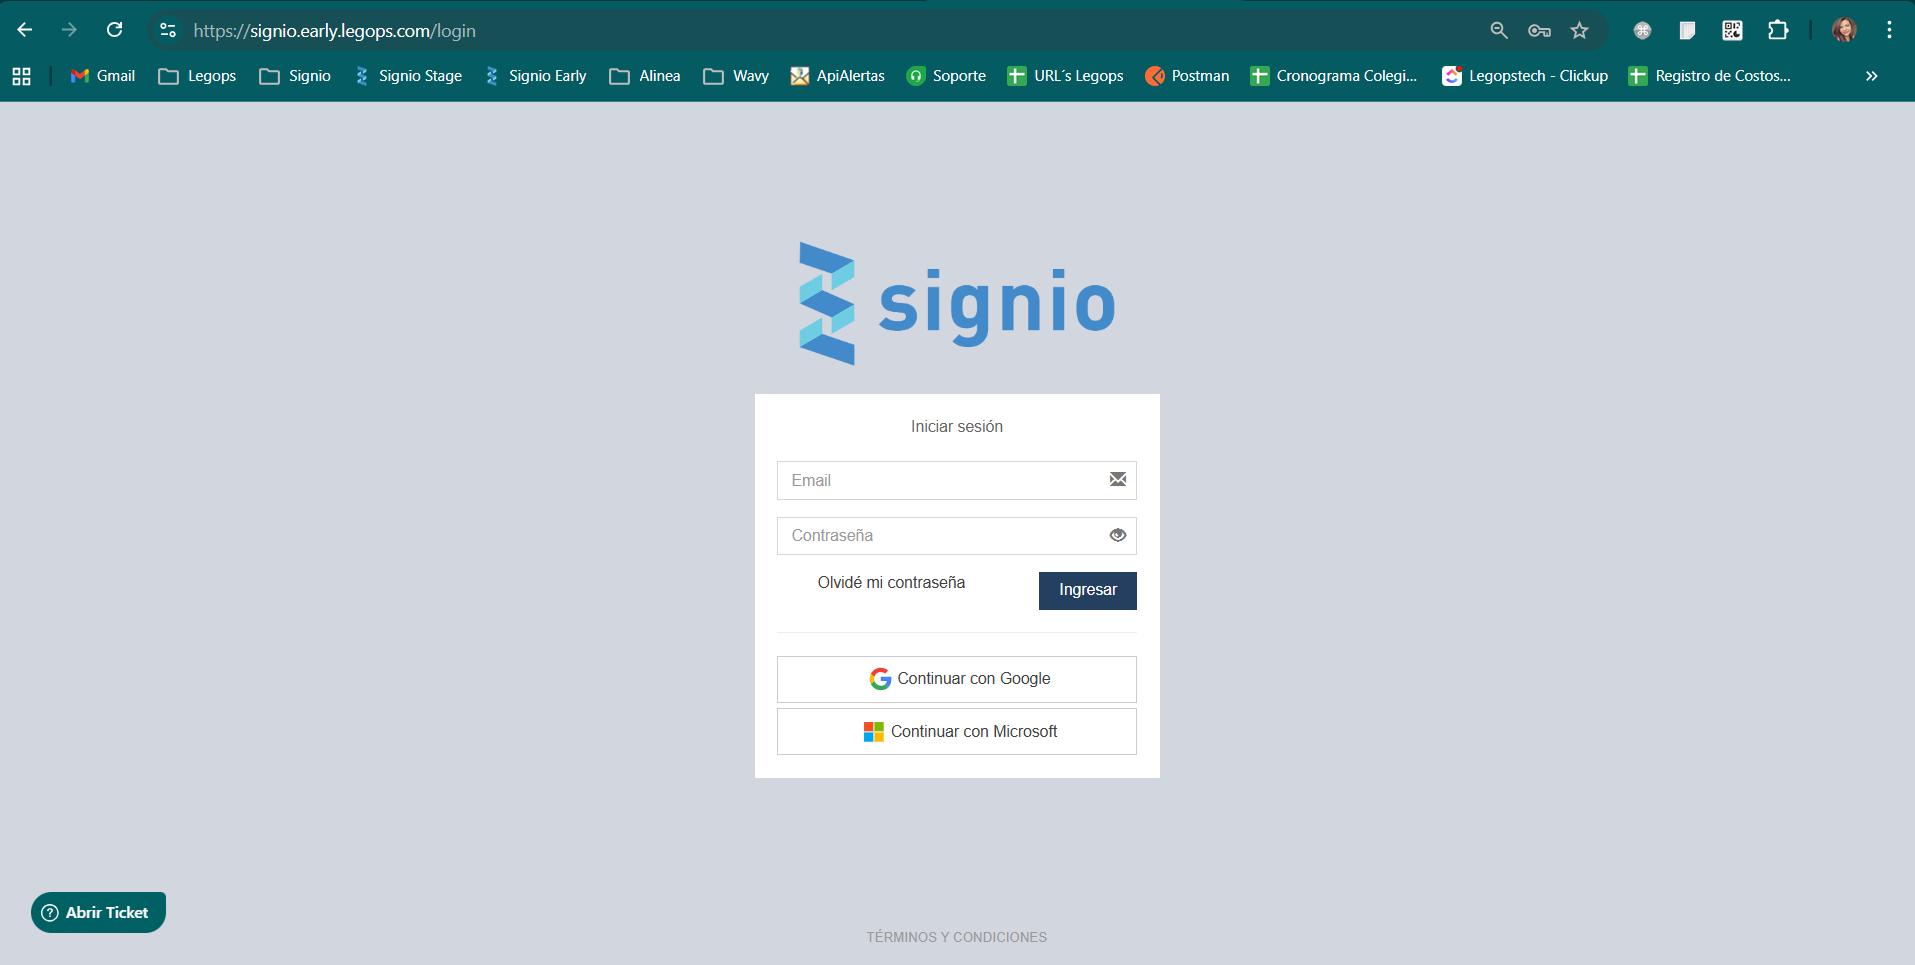Screen dimensions: 1915x965
Task: Focus the Email input field
Action: (957, 480)
